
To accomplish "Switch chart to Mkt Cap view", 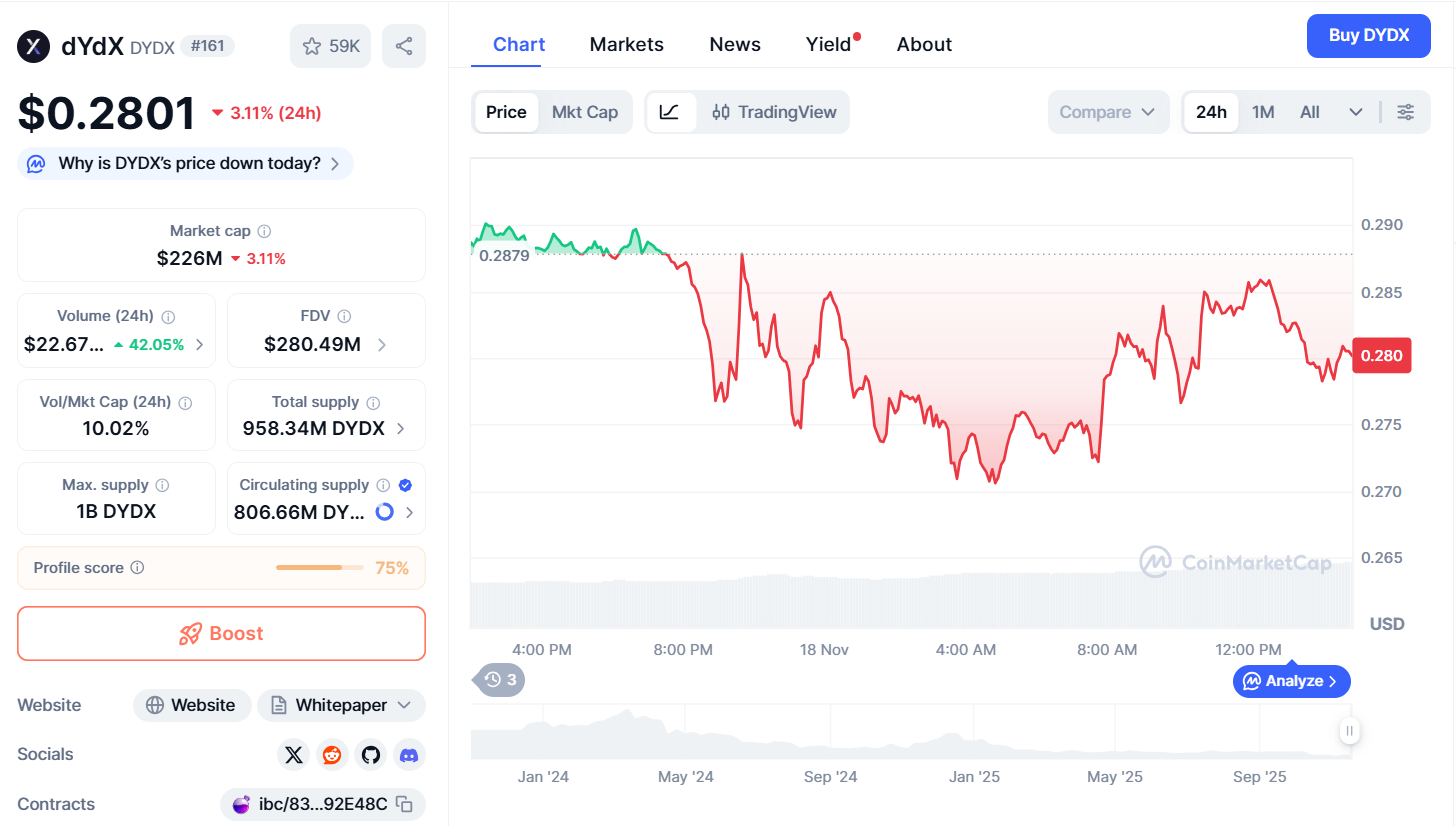I will coord(585,112).
